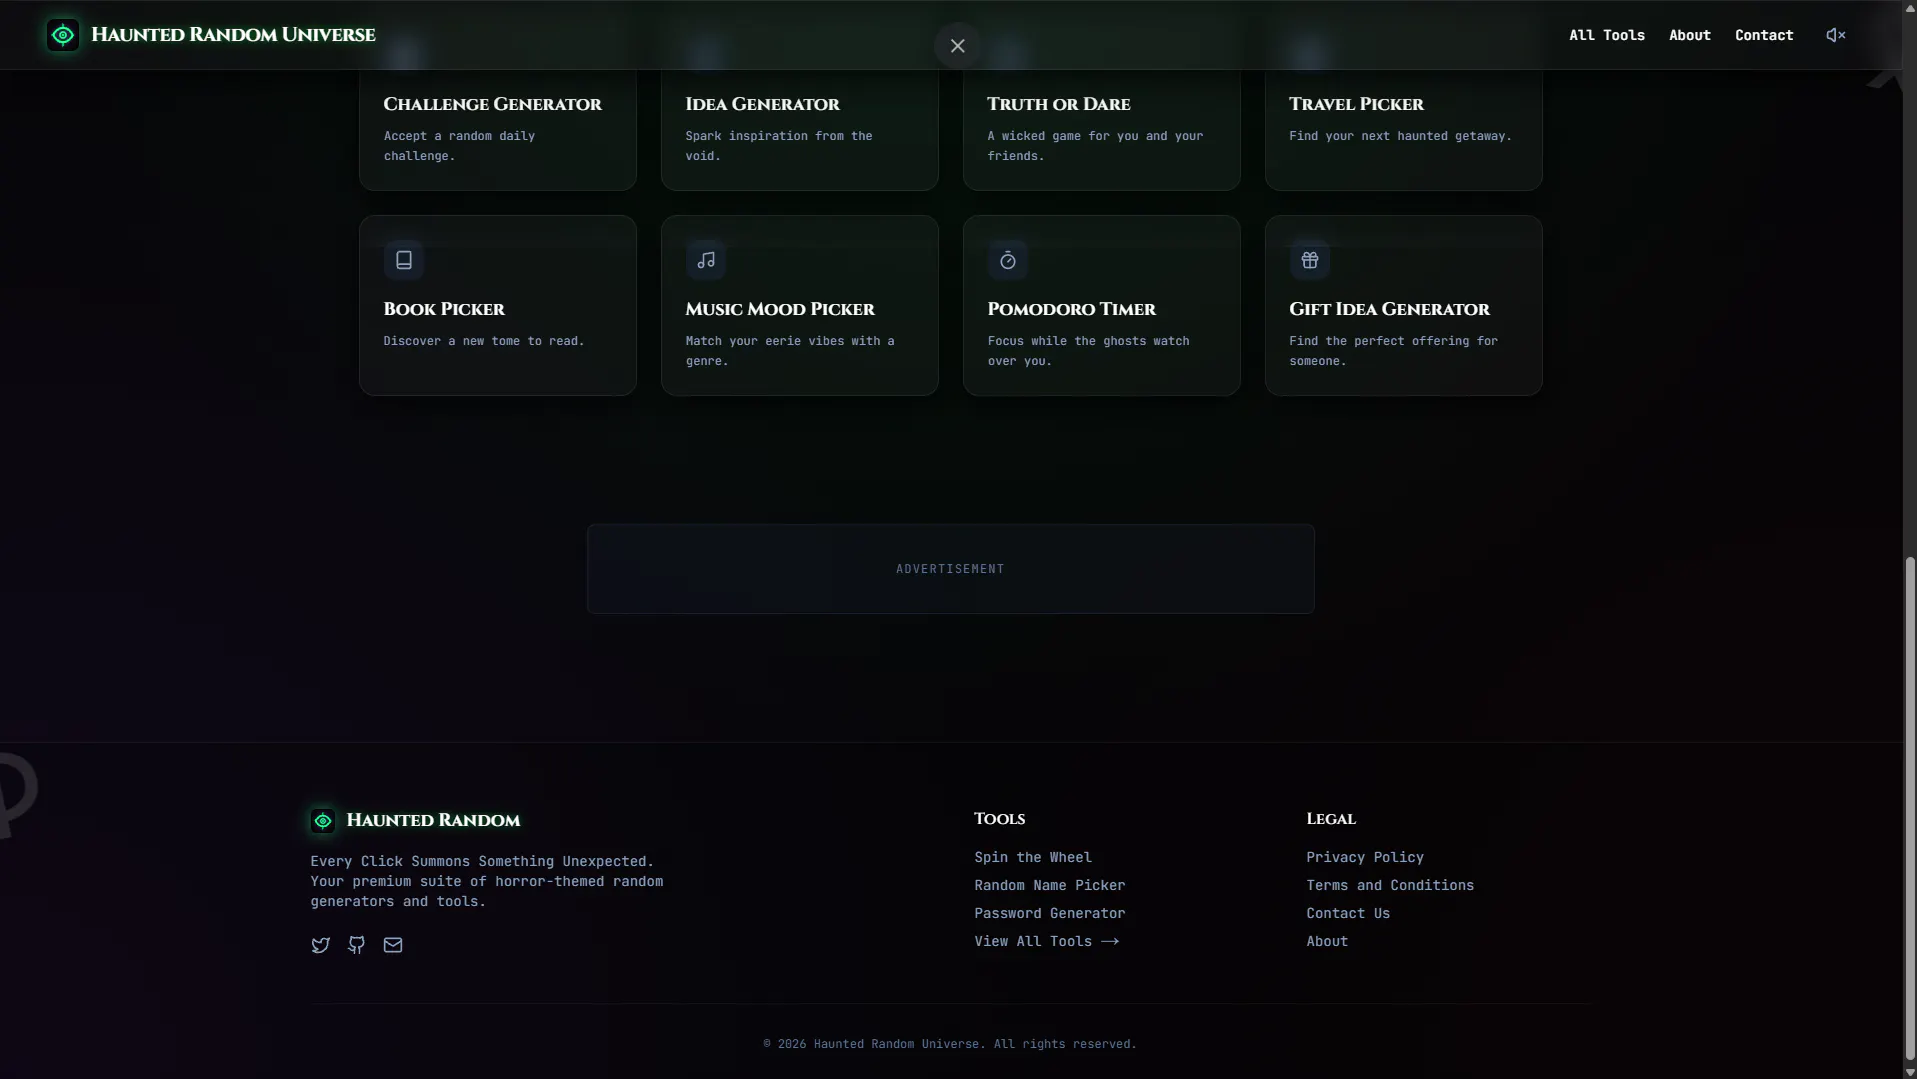Viewport: 1917px width, 1079px height.
Task: Click the Haunted Random footer title
Action: 433,820
